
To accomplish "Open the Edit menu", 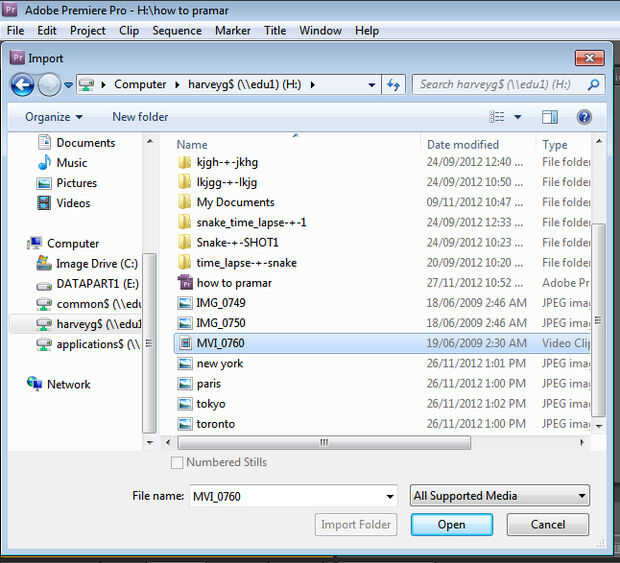I will (x=47, y=30).
